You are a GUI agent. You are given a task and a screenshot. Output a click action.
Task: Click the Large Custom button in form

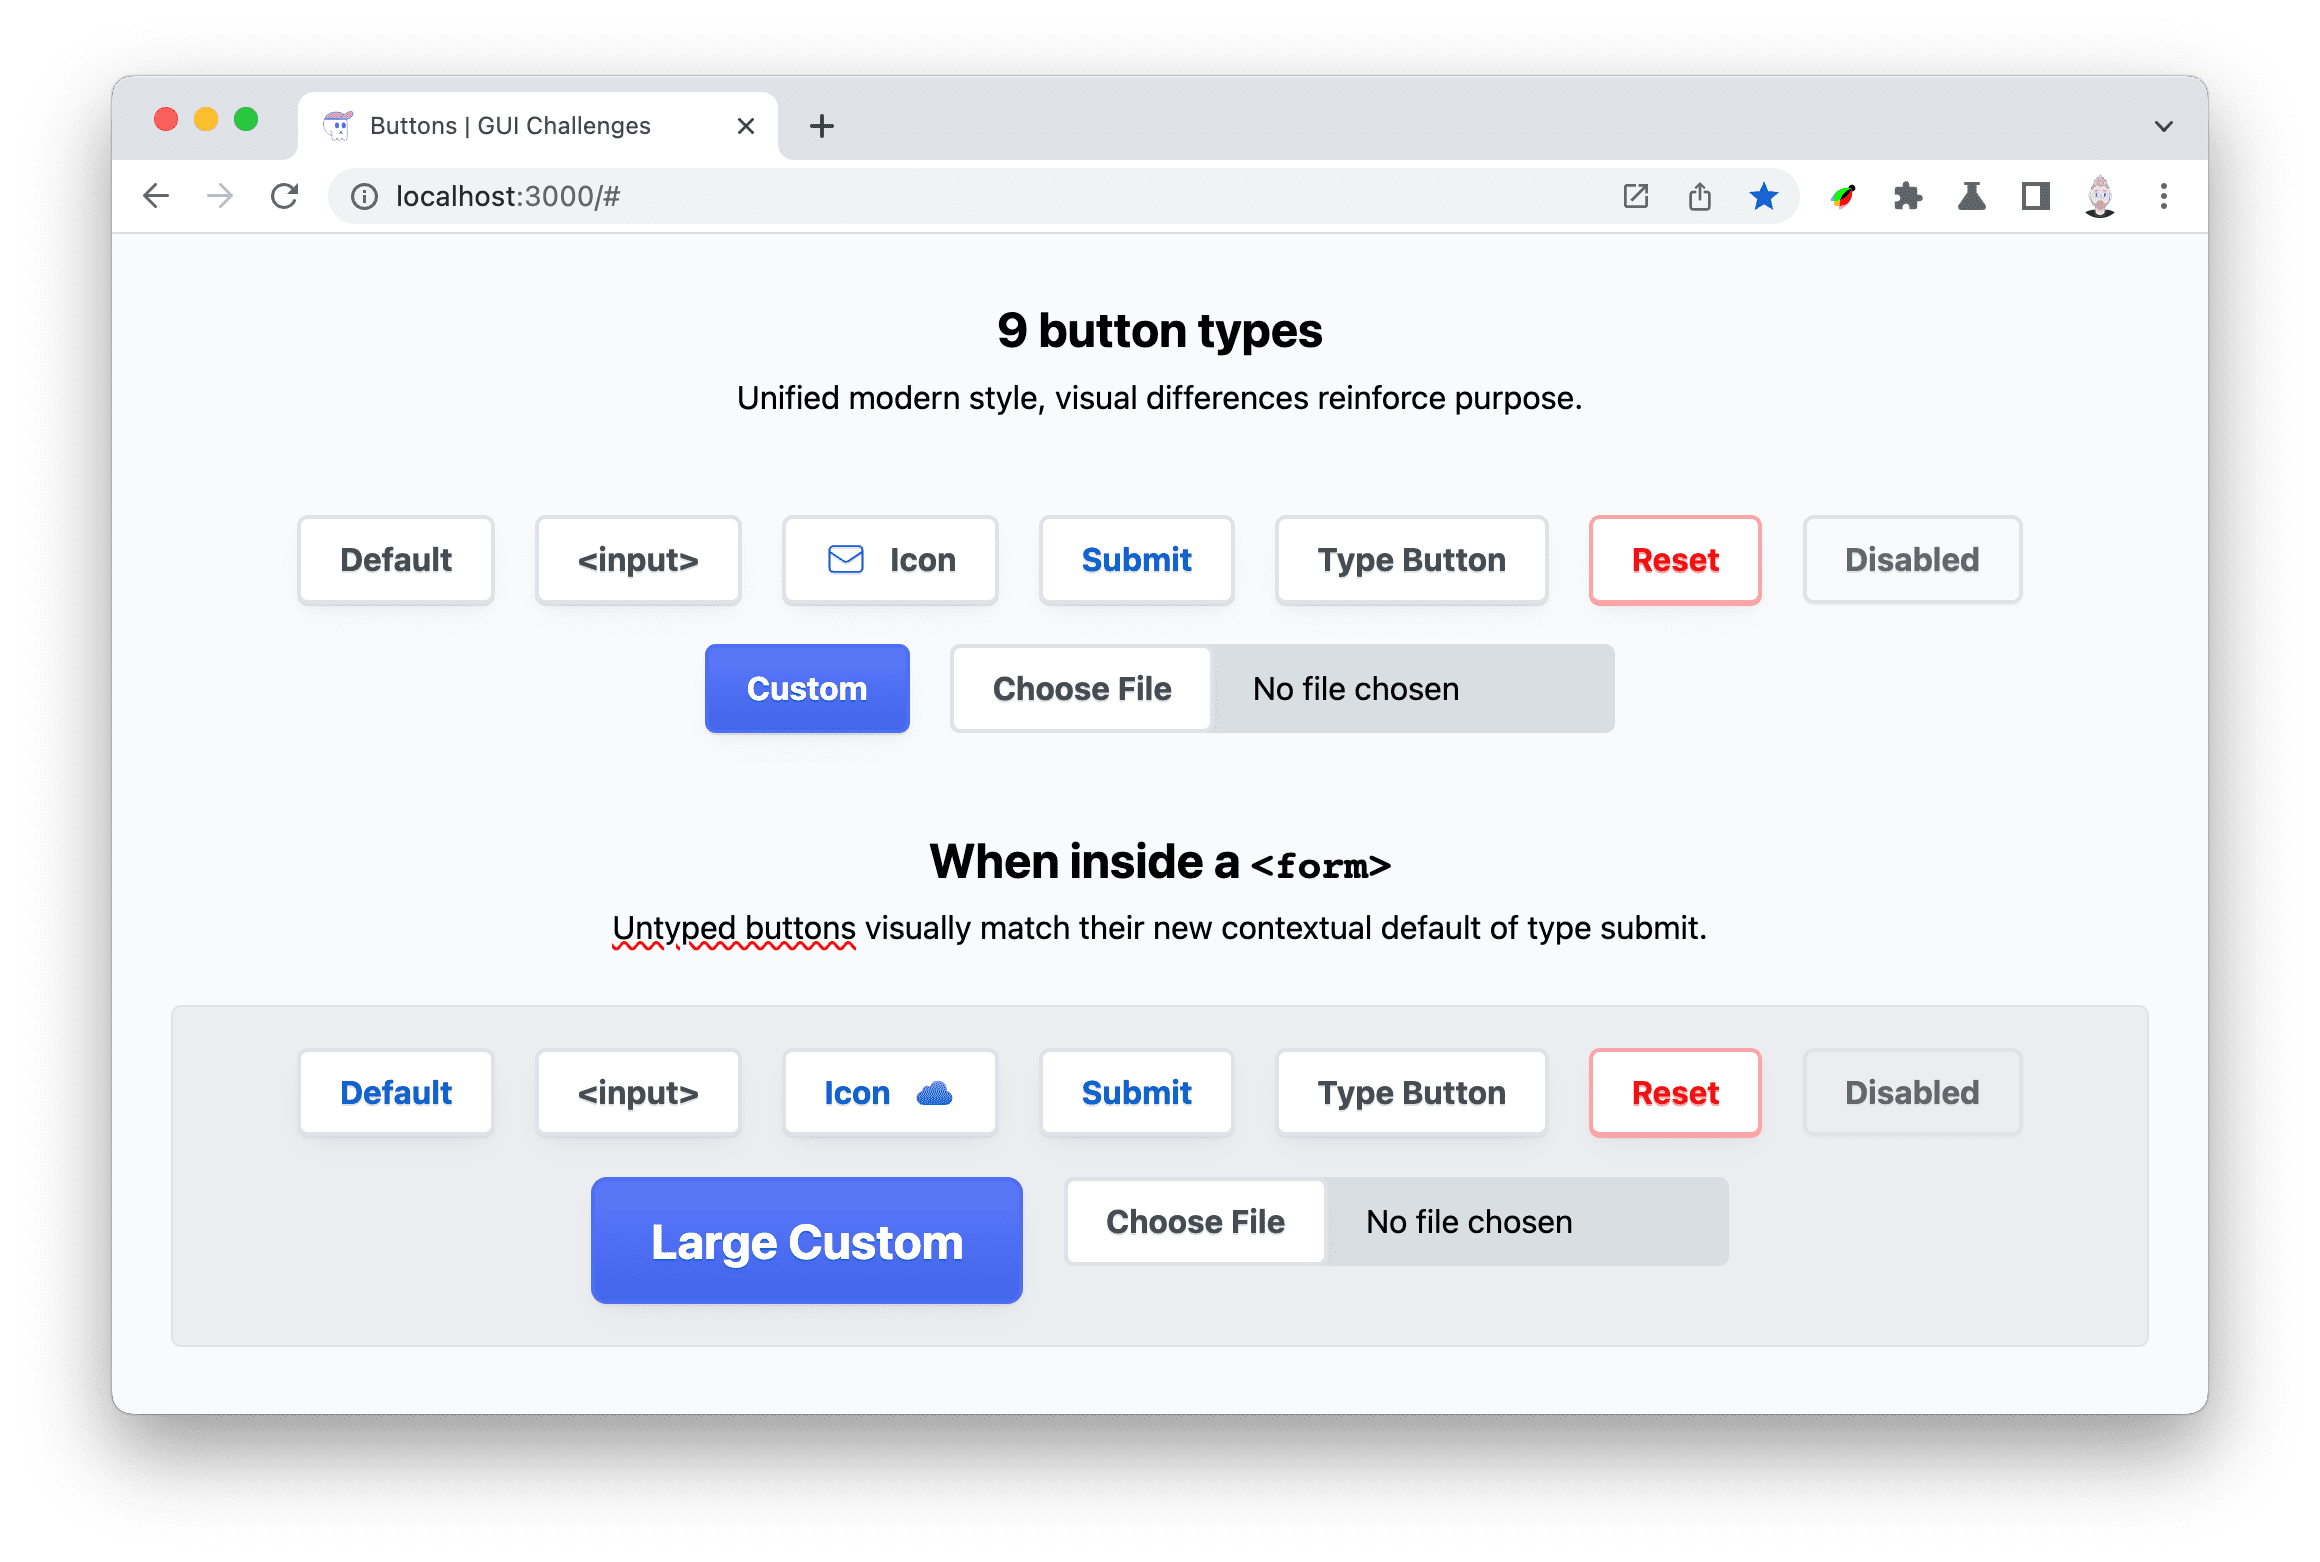809,1239
